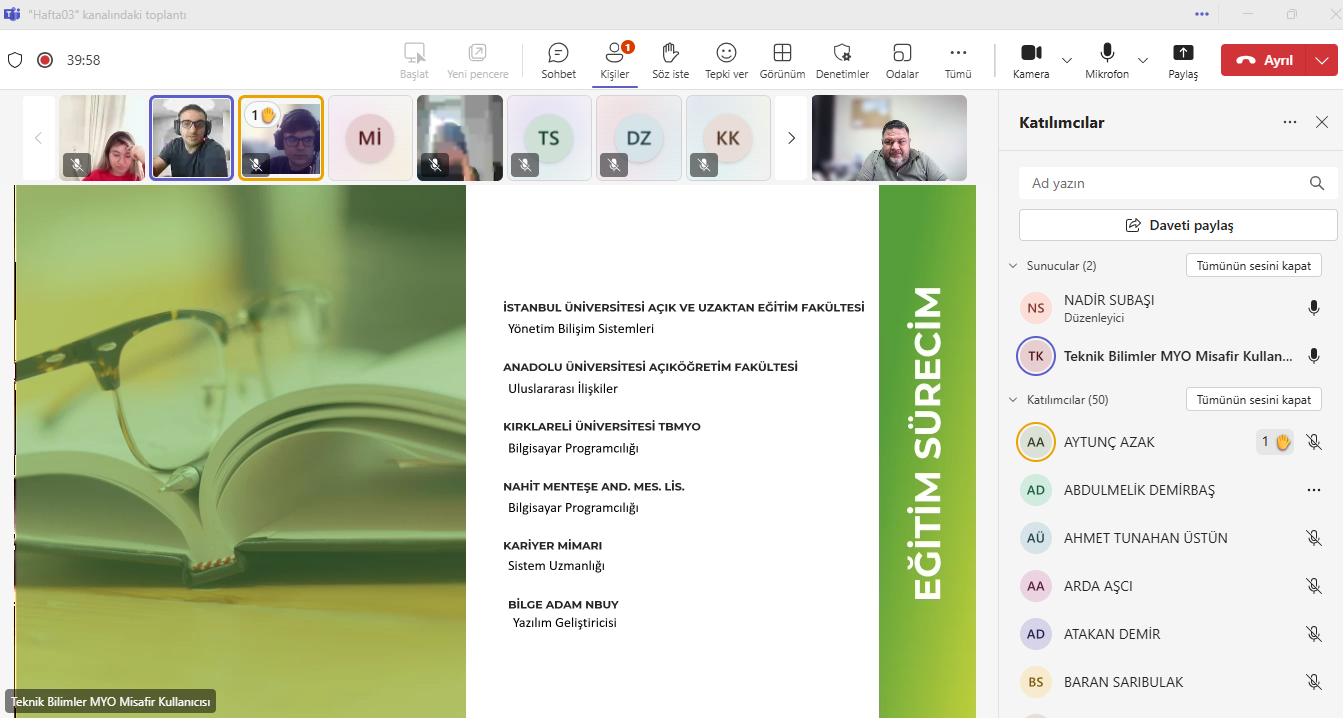Click Paylaş to share screen

[1183, 60]
